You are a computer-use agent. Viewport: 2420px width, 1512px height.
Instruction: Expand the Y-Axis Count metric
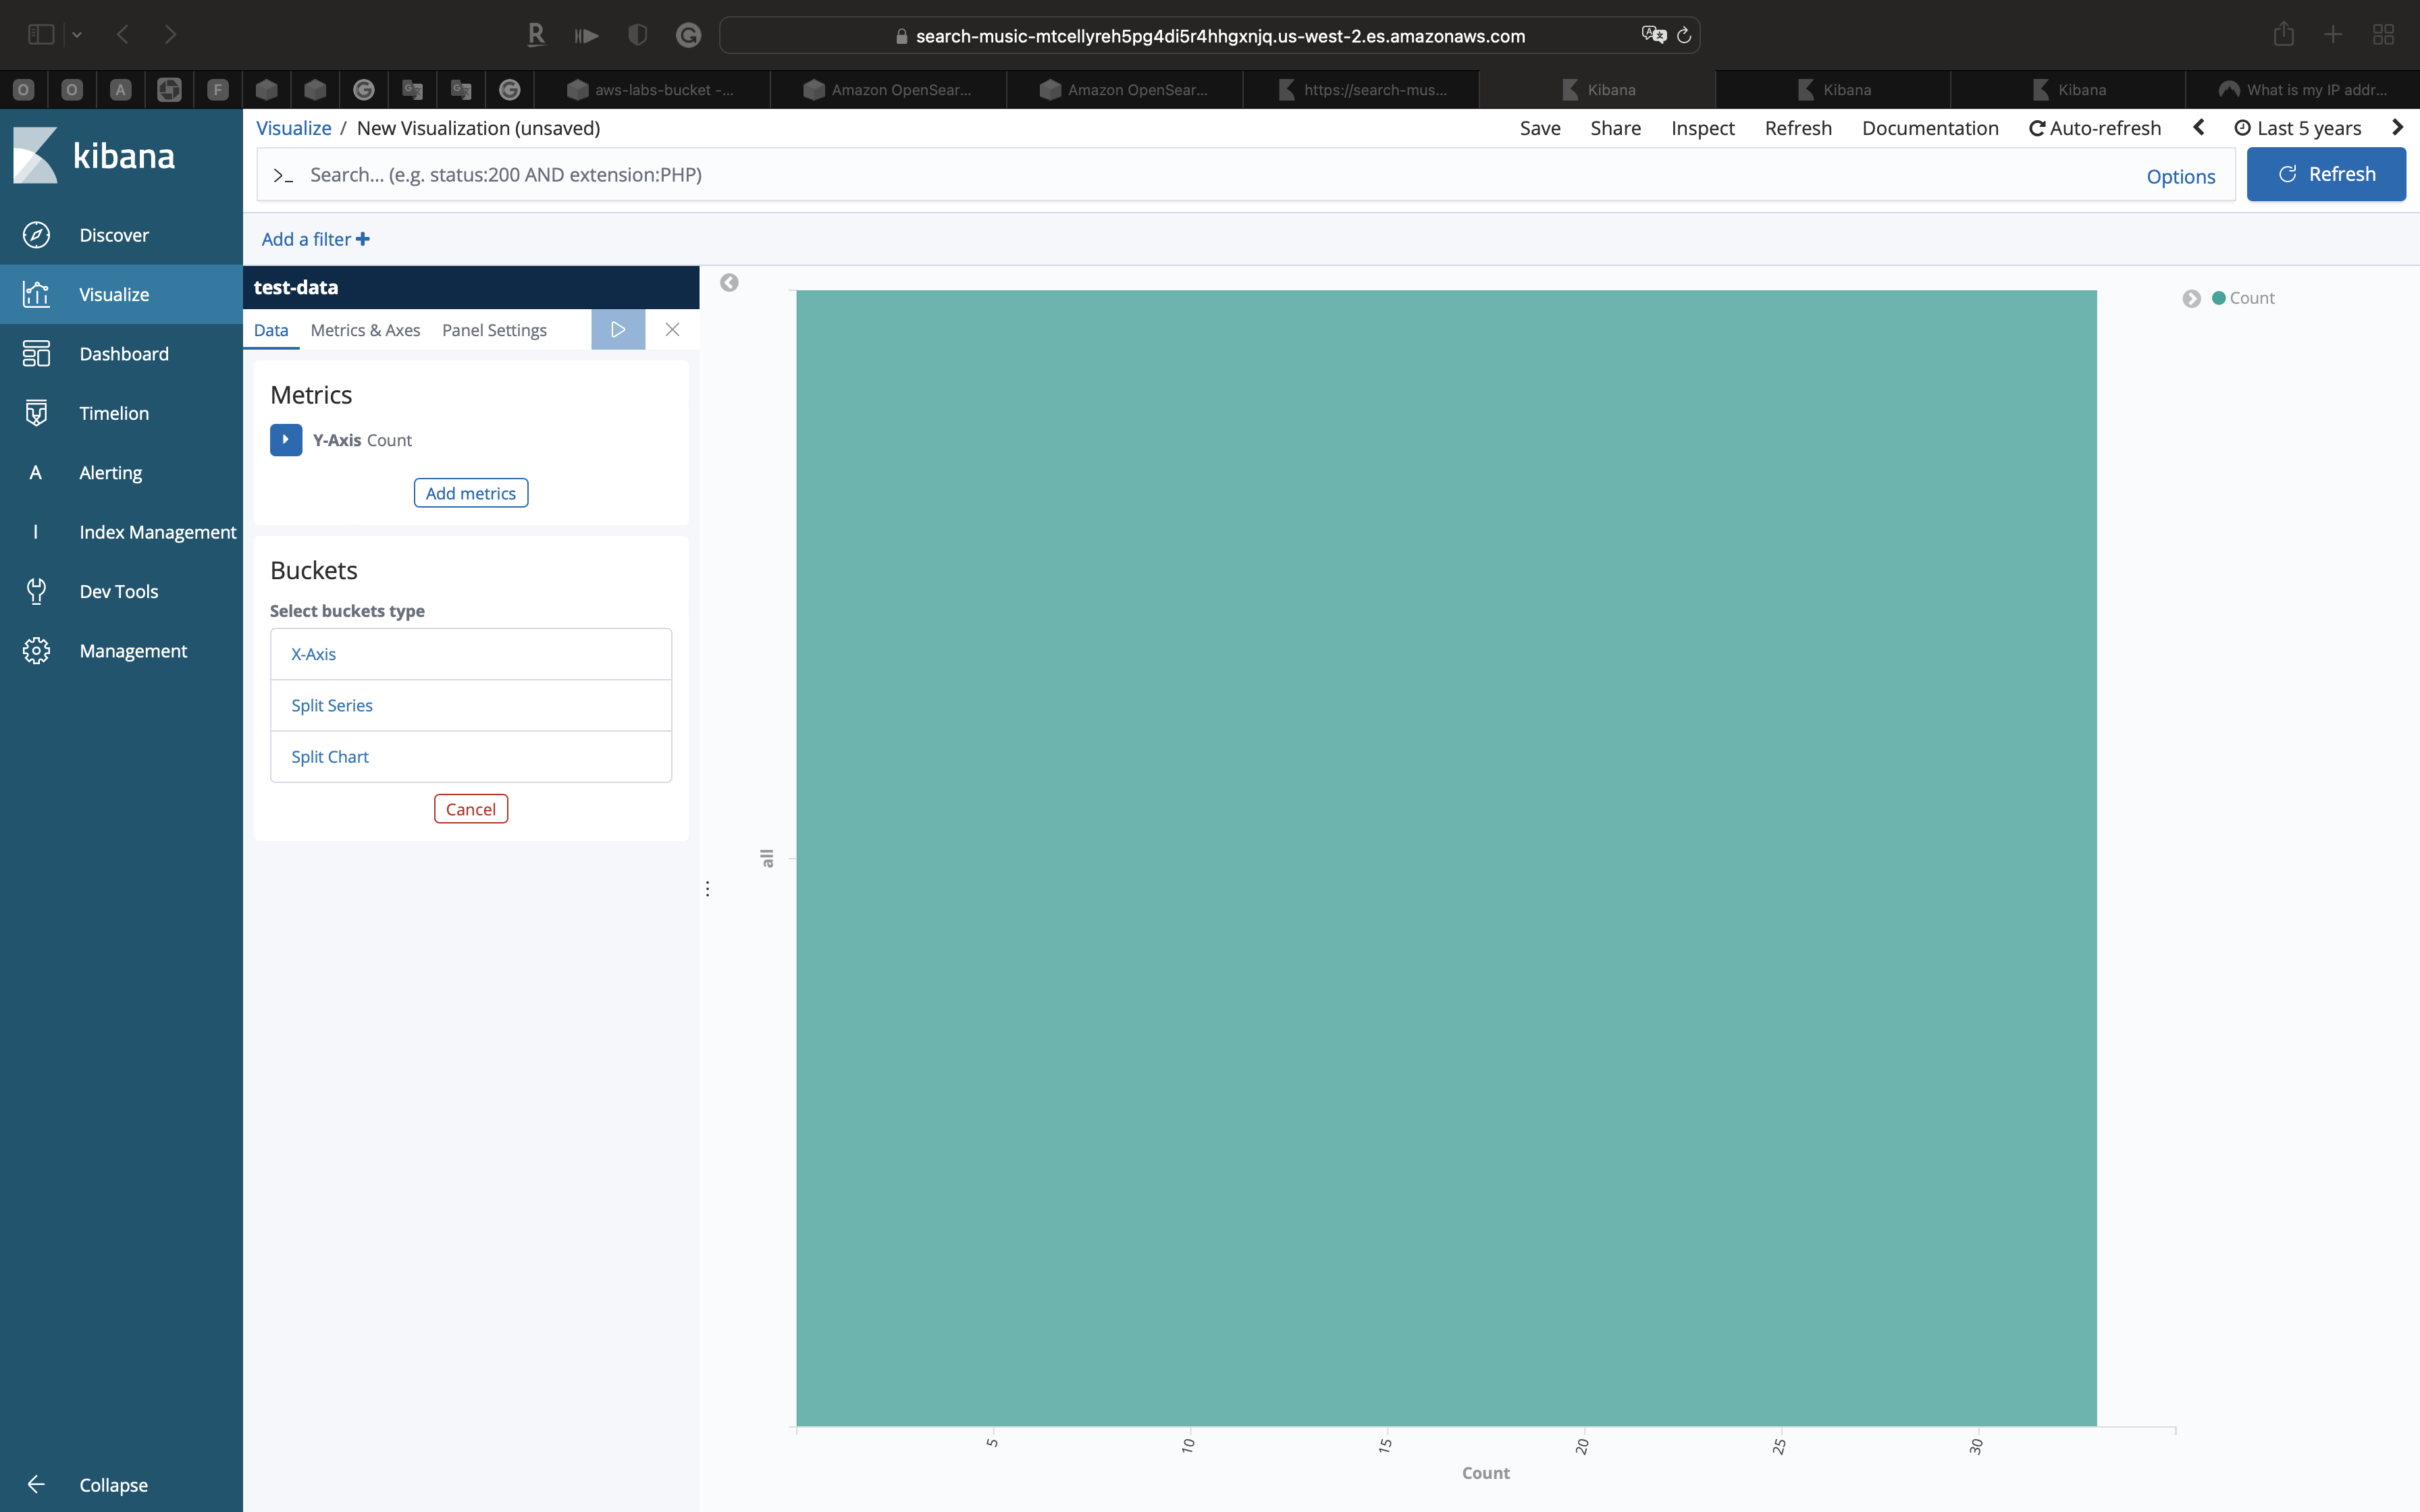[x=286, y=440]
